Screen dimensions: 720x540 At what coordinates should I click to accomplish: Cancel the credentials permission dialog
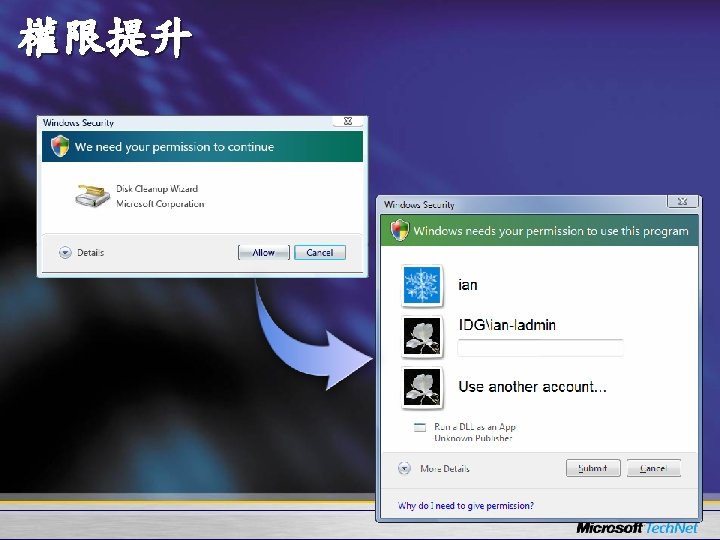click(x=653, y=468)
